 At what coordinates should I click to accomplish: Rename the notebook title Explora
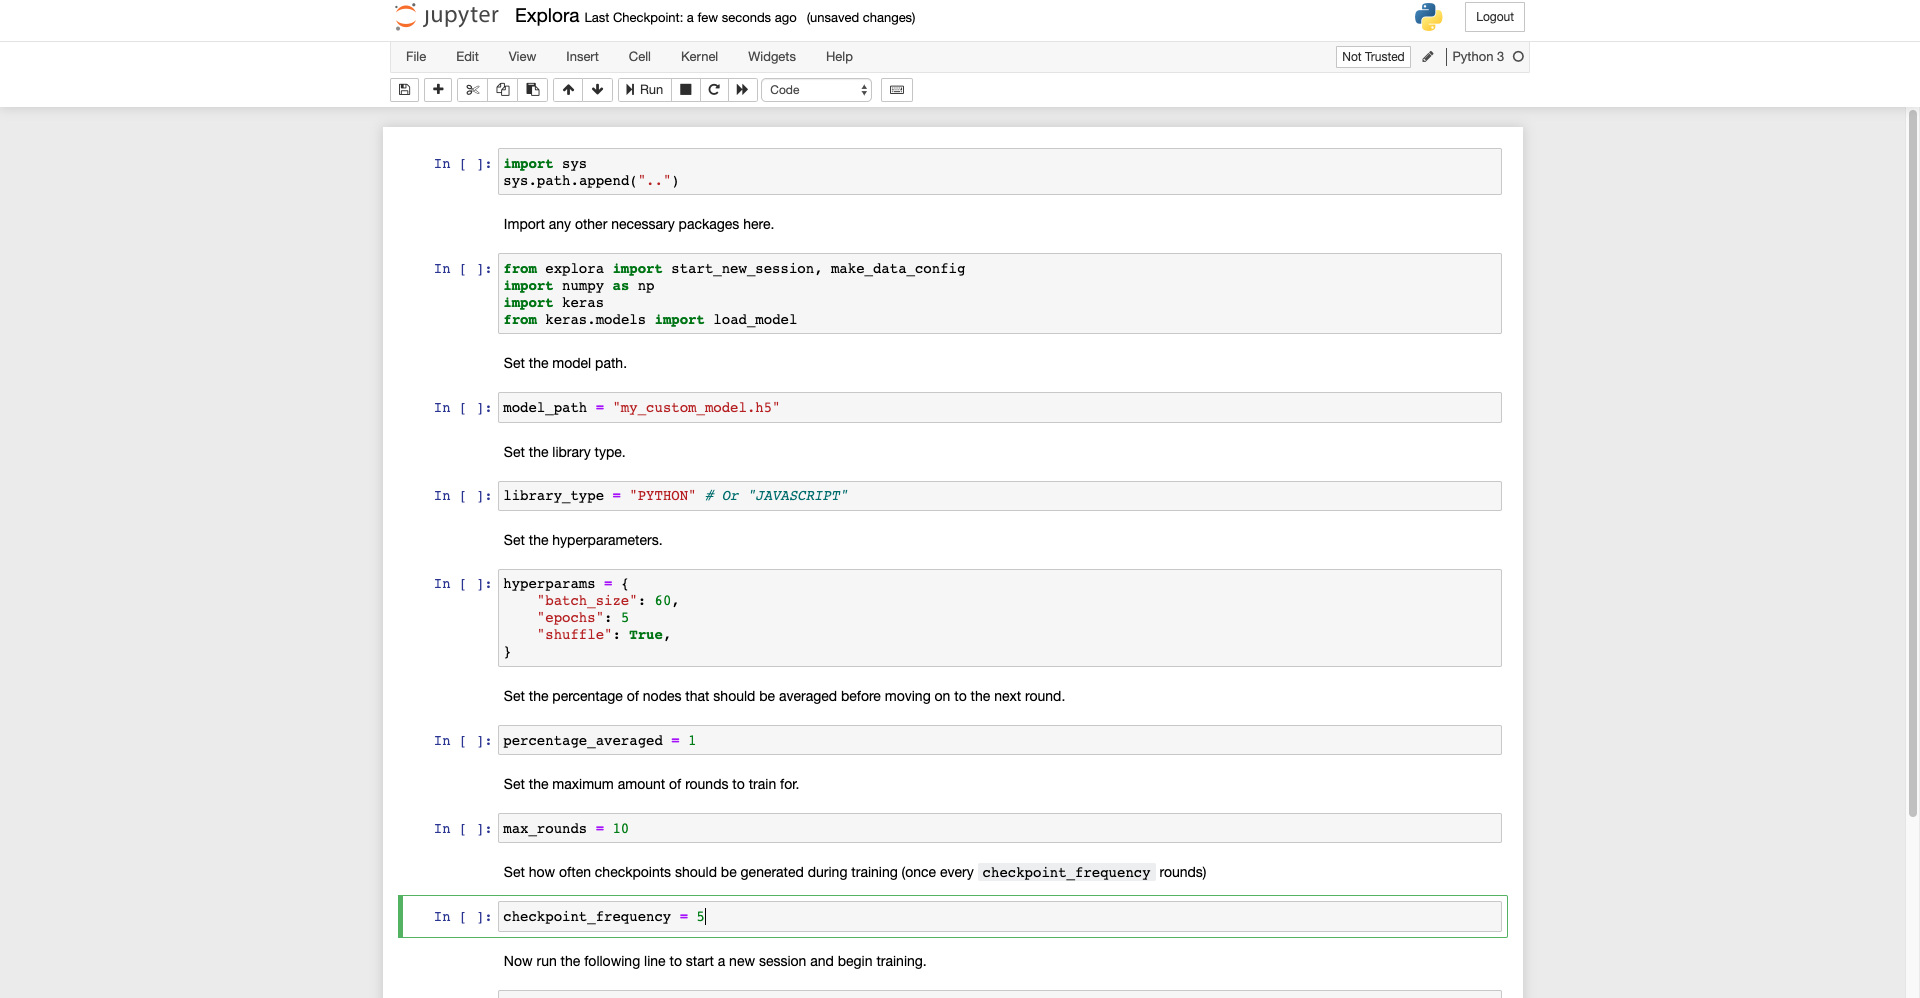(547, 16)
